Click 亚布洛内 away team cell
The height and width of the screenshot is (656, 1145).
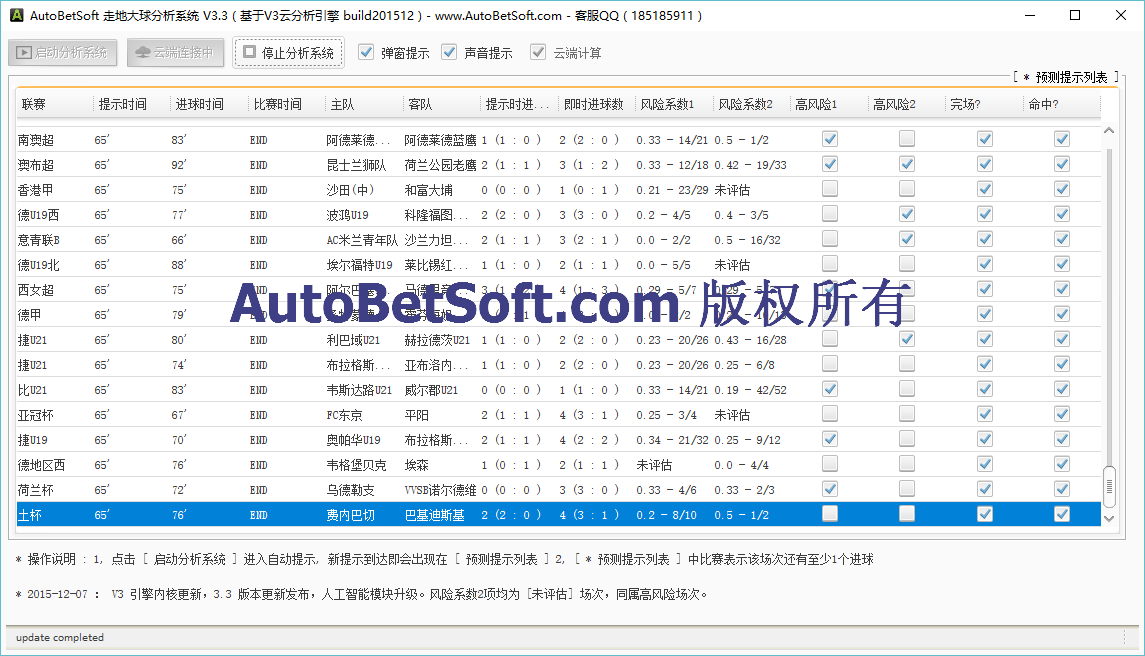[439, 365]
